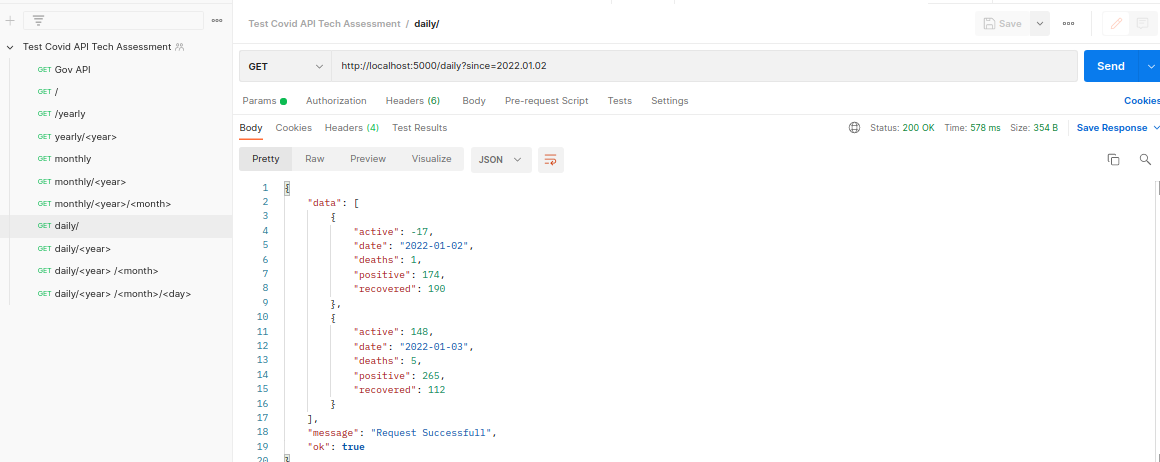Screen dimensions: 1160x462
Task: Open the JSON format dropdown
Action: (x=501, y=159)
